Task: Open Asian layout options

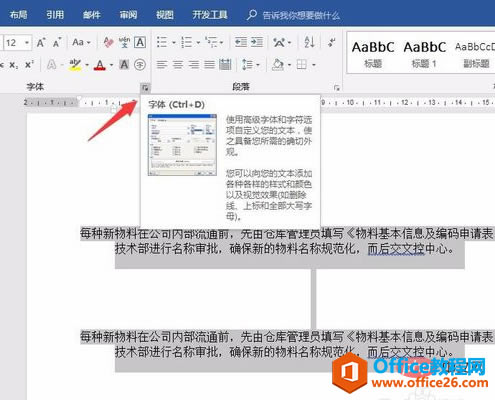Action: pyautogui.click(x=279, y=42)
